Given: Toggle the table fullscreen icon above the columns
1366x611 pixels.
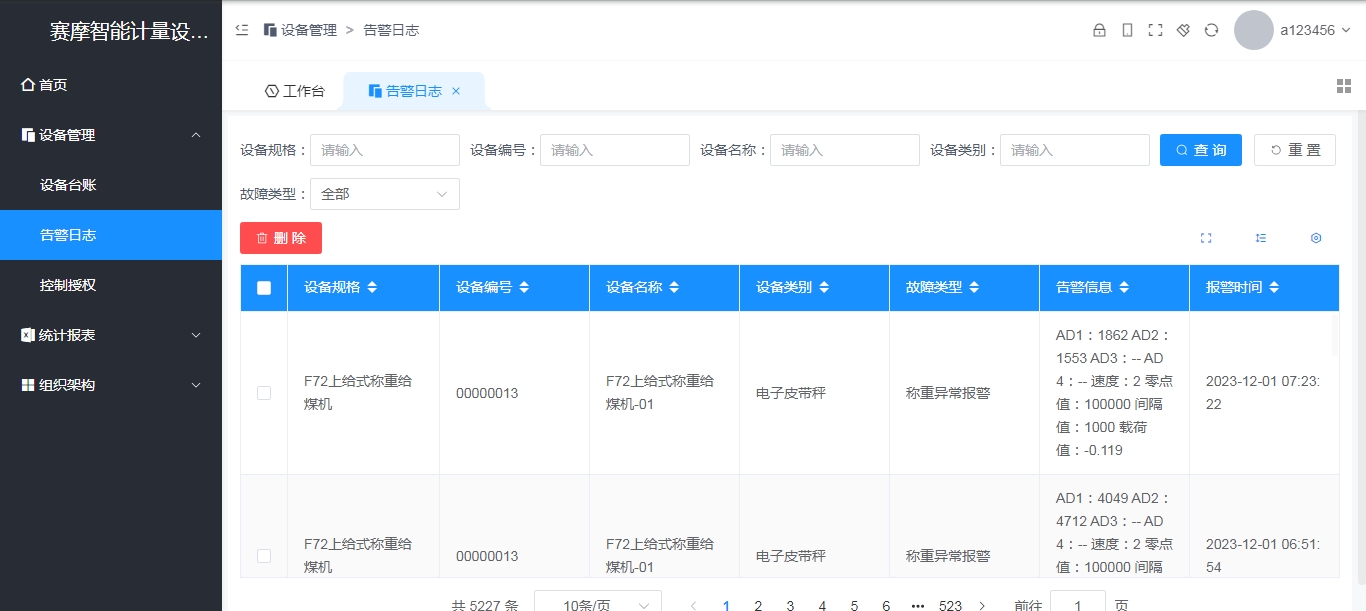Looking at the screenshot, I should pyautogui.click(x=1206, y=238).
